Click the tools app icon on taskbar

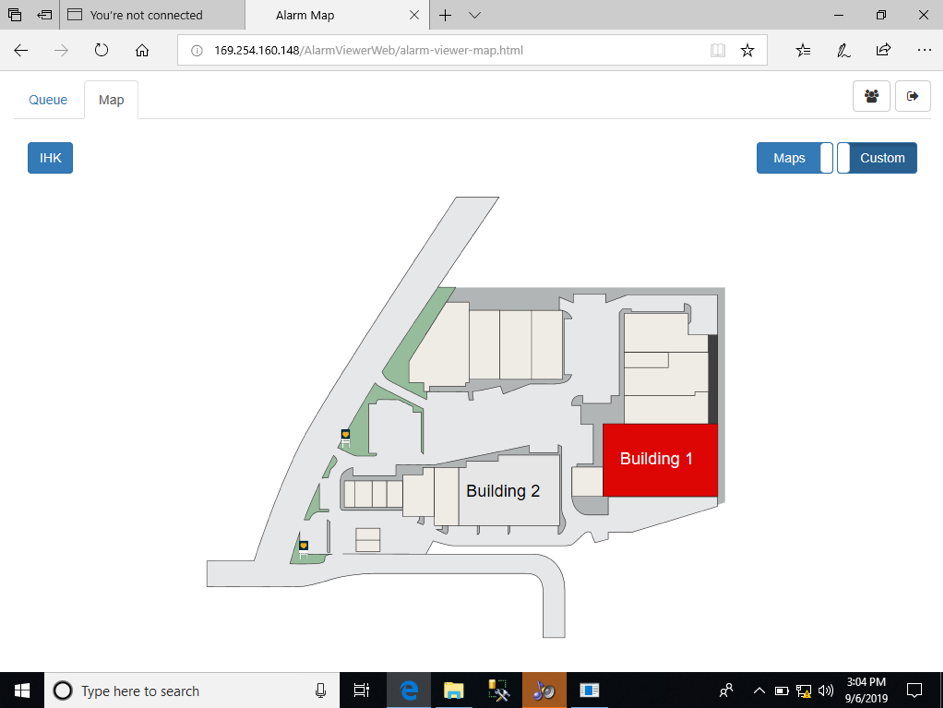point(499,691)
